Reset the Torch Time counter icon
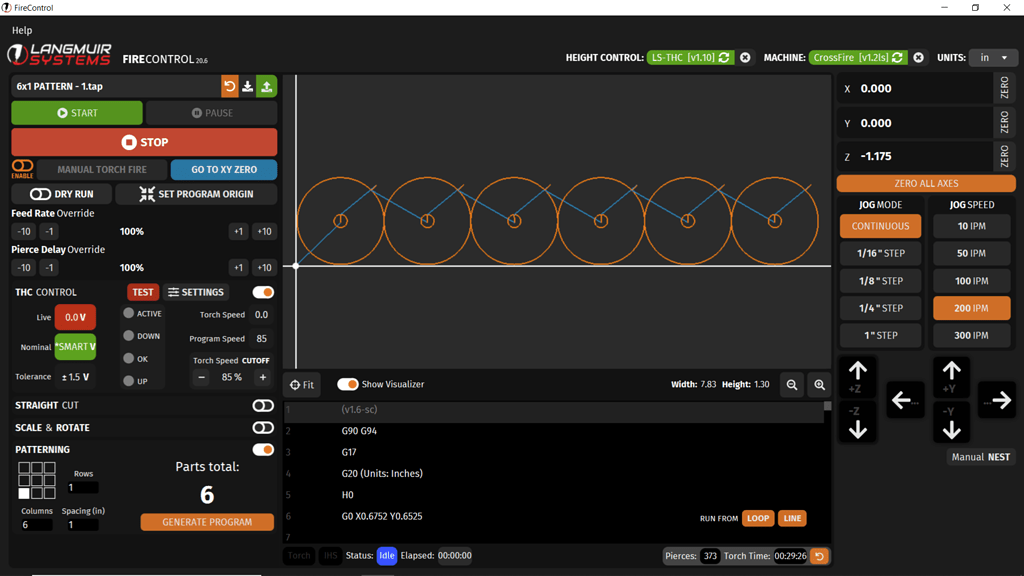 coord(819,555)
